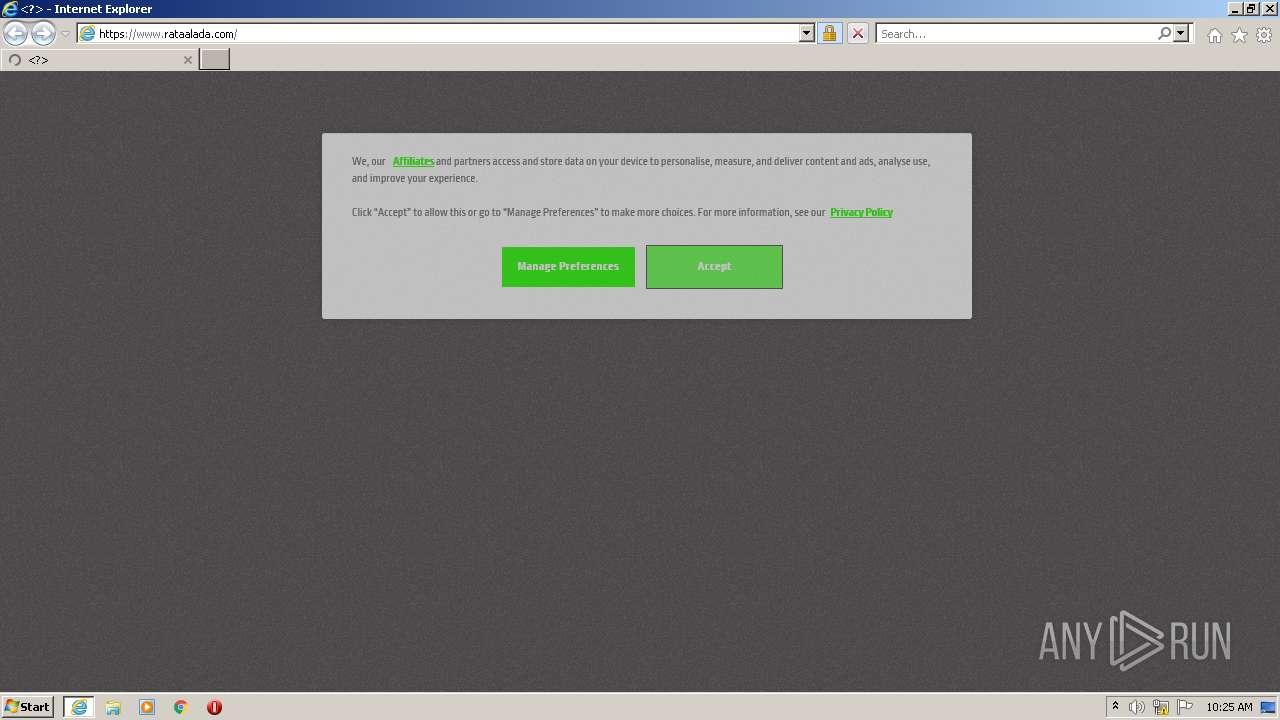Follow the Affiliates link
This screenshot has height=720, width=1280.
(x=413, y=161)
